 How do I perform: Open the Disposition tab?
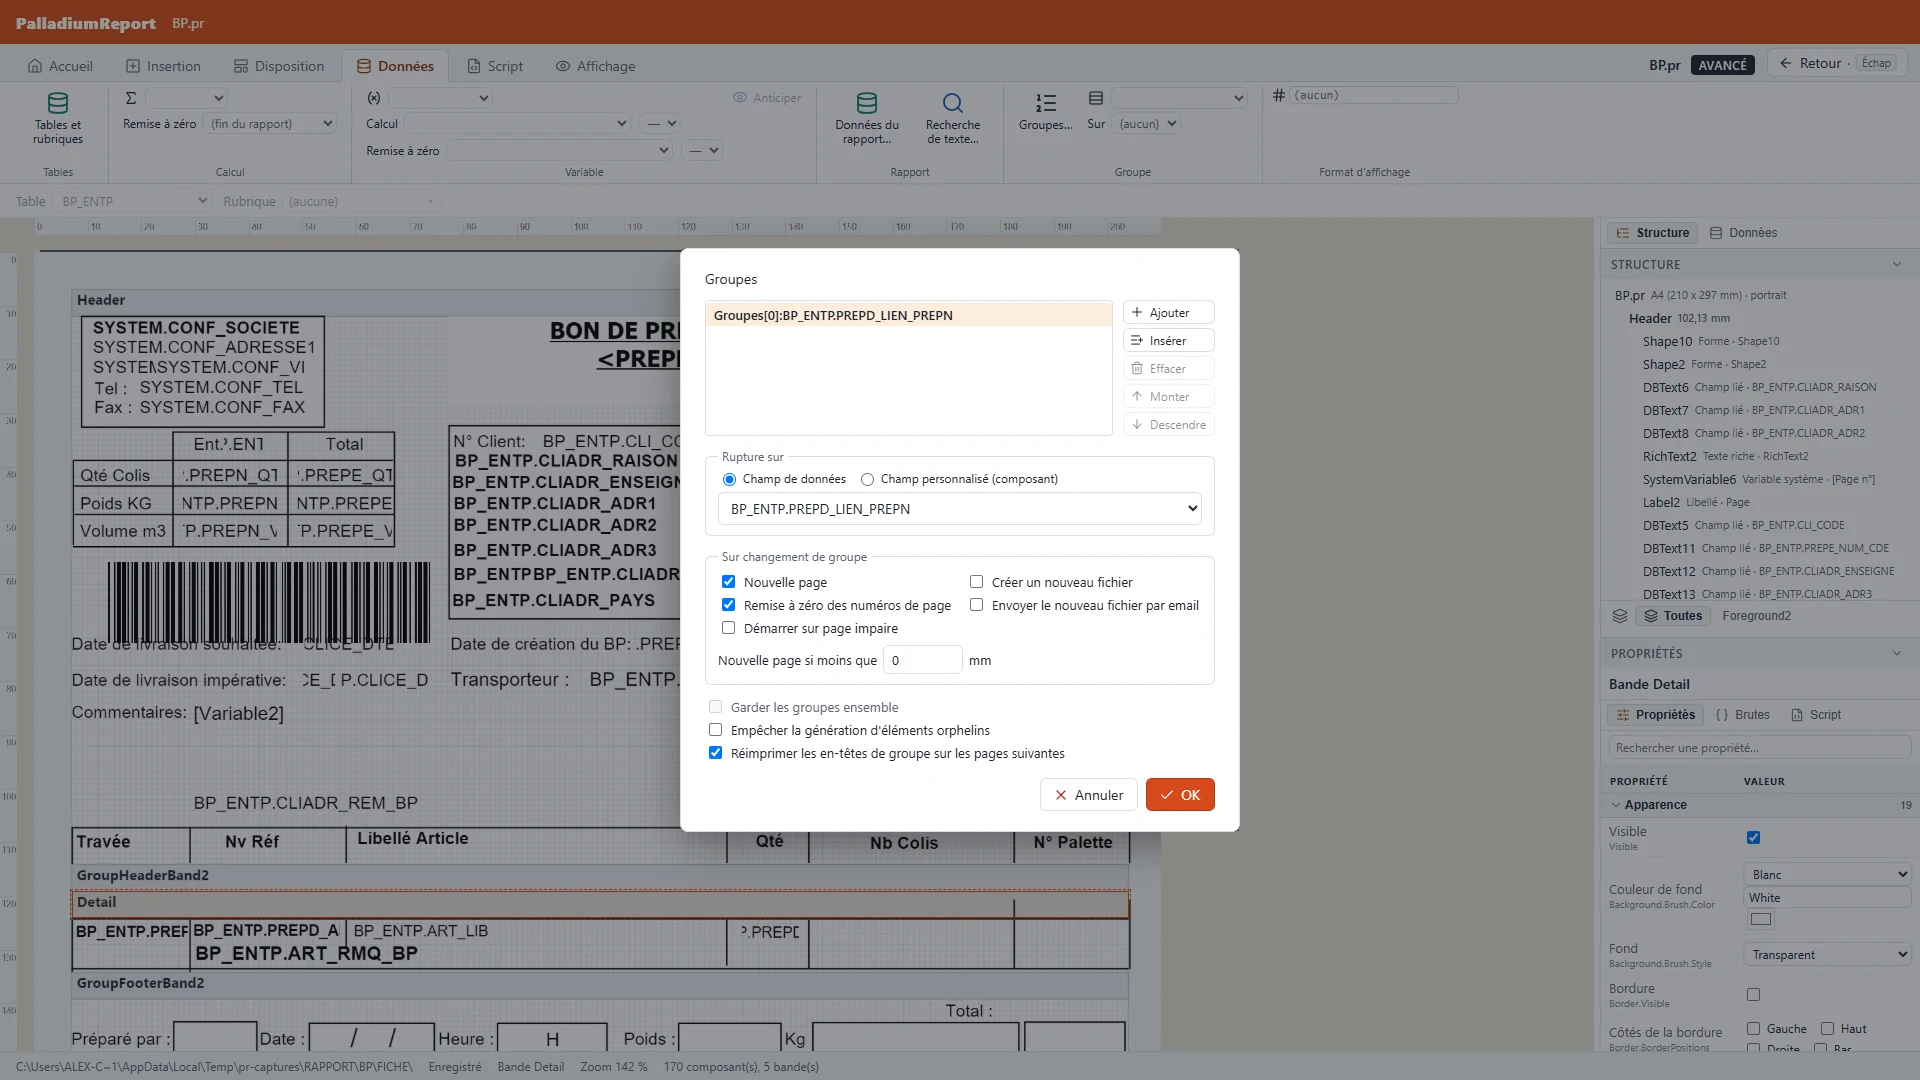279,66
